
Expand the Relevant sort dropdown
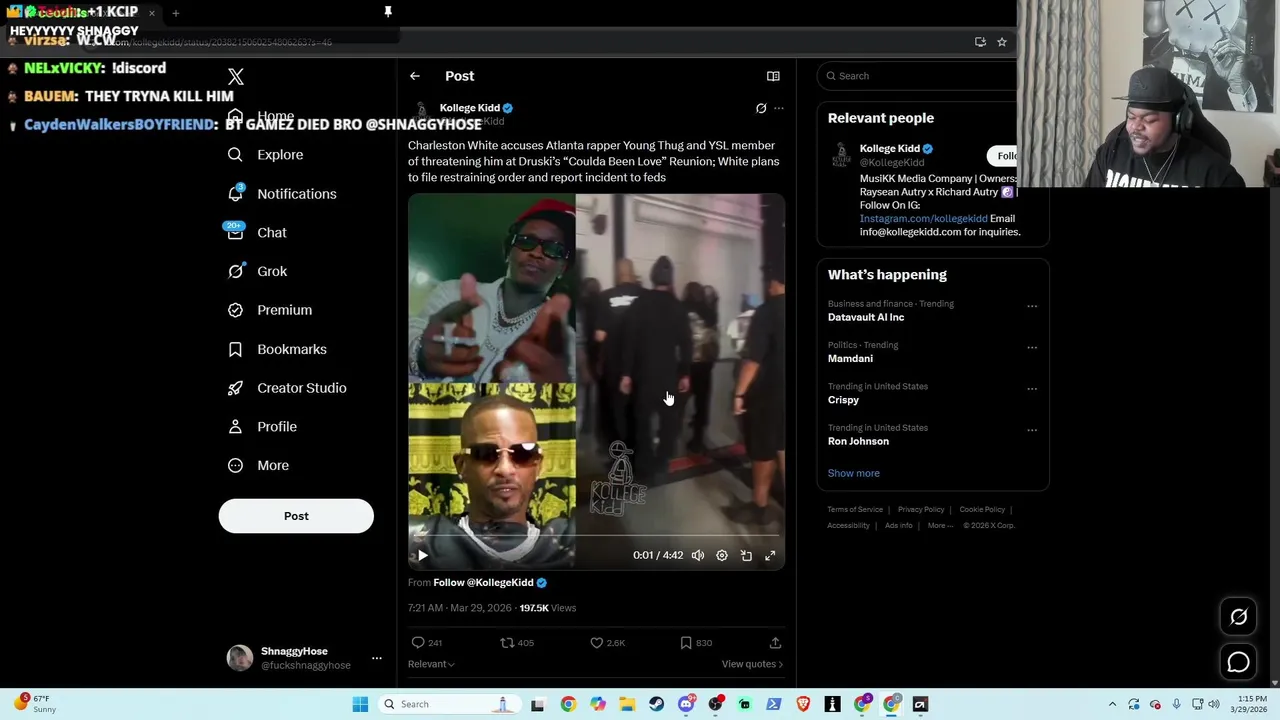(x=431, y=664)
